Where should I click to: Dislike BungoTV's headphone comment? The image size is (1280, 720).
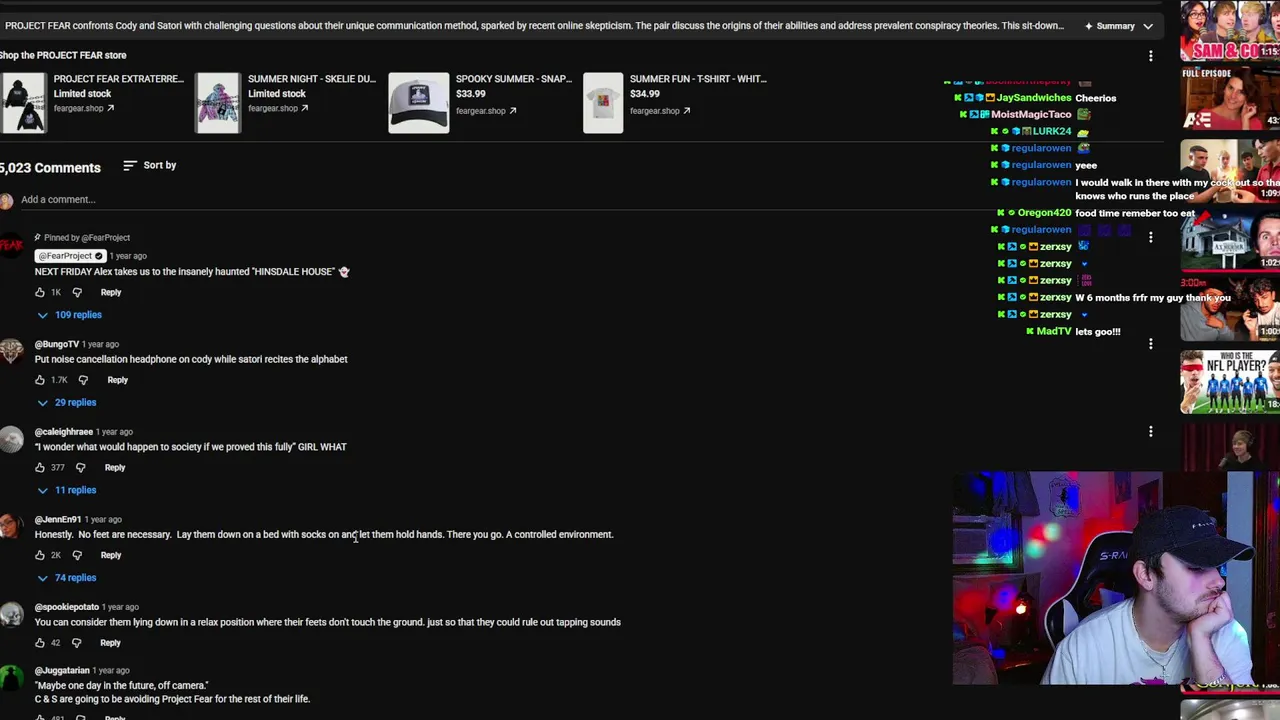tap(83, 380)
